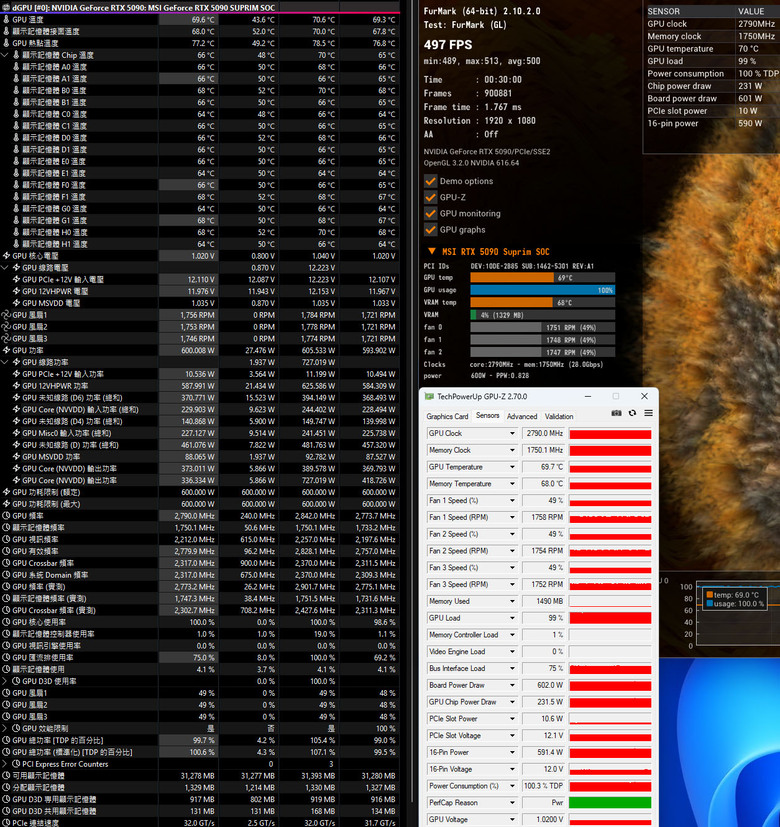The height and width of the screenshot is (827, 780).
Task: Open the Board Power Draw sensor dropdown
Action: [x=512, y=685]
